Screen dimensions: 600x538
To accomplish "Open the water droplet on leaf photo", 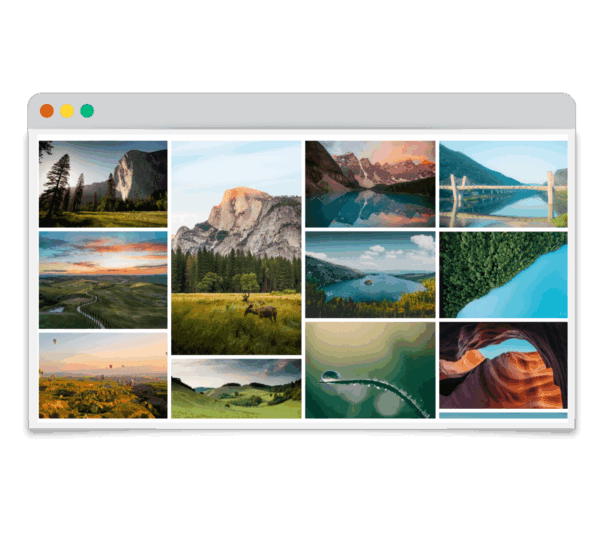I will click(x=370, y=370).
